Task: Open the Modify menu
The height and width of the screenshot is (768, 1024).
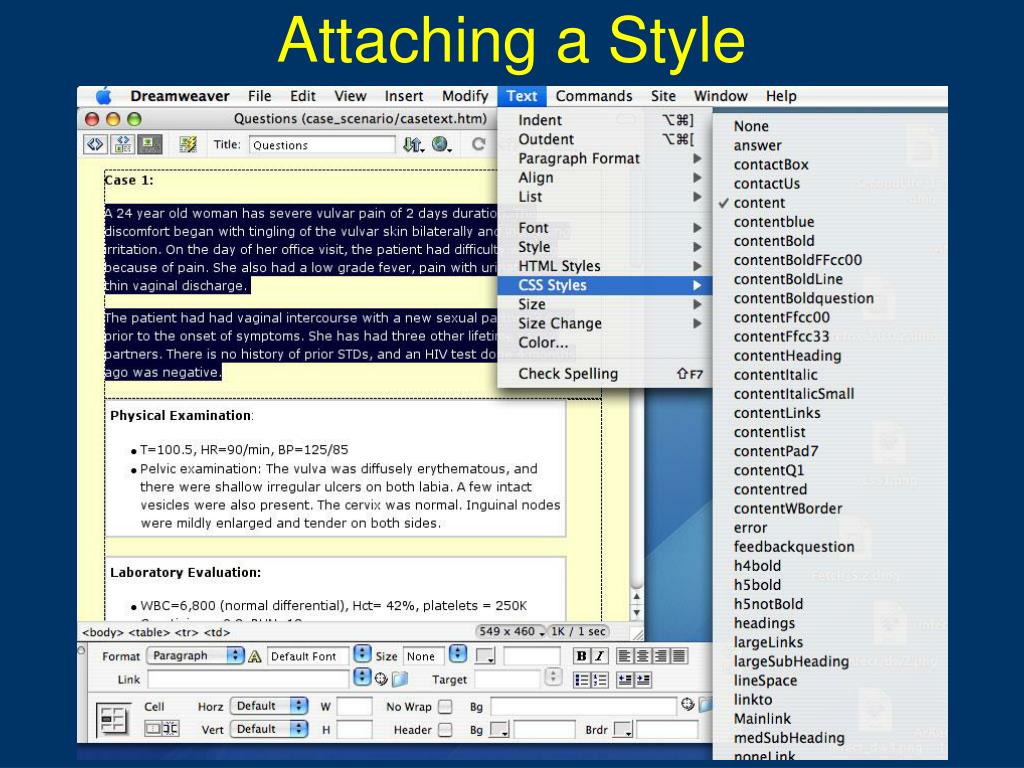Action: click(465, 96)
